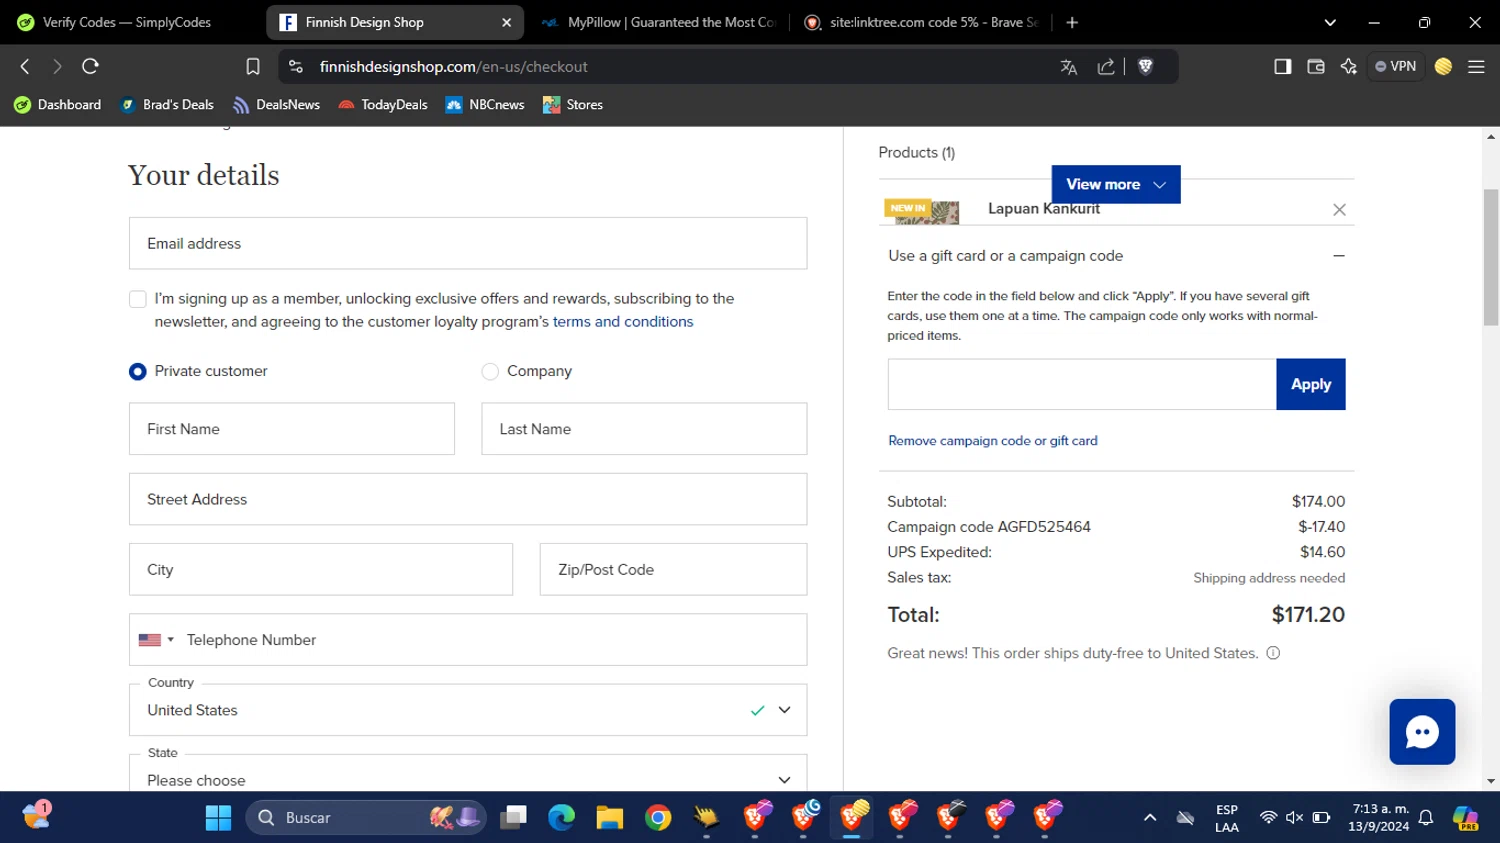Click the VPN button
Viewport: 1500px width, 843px height.
pyautogui.click(x=1396, y=66)
